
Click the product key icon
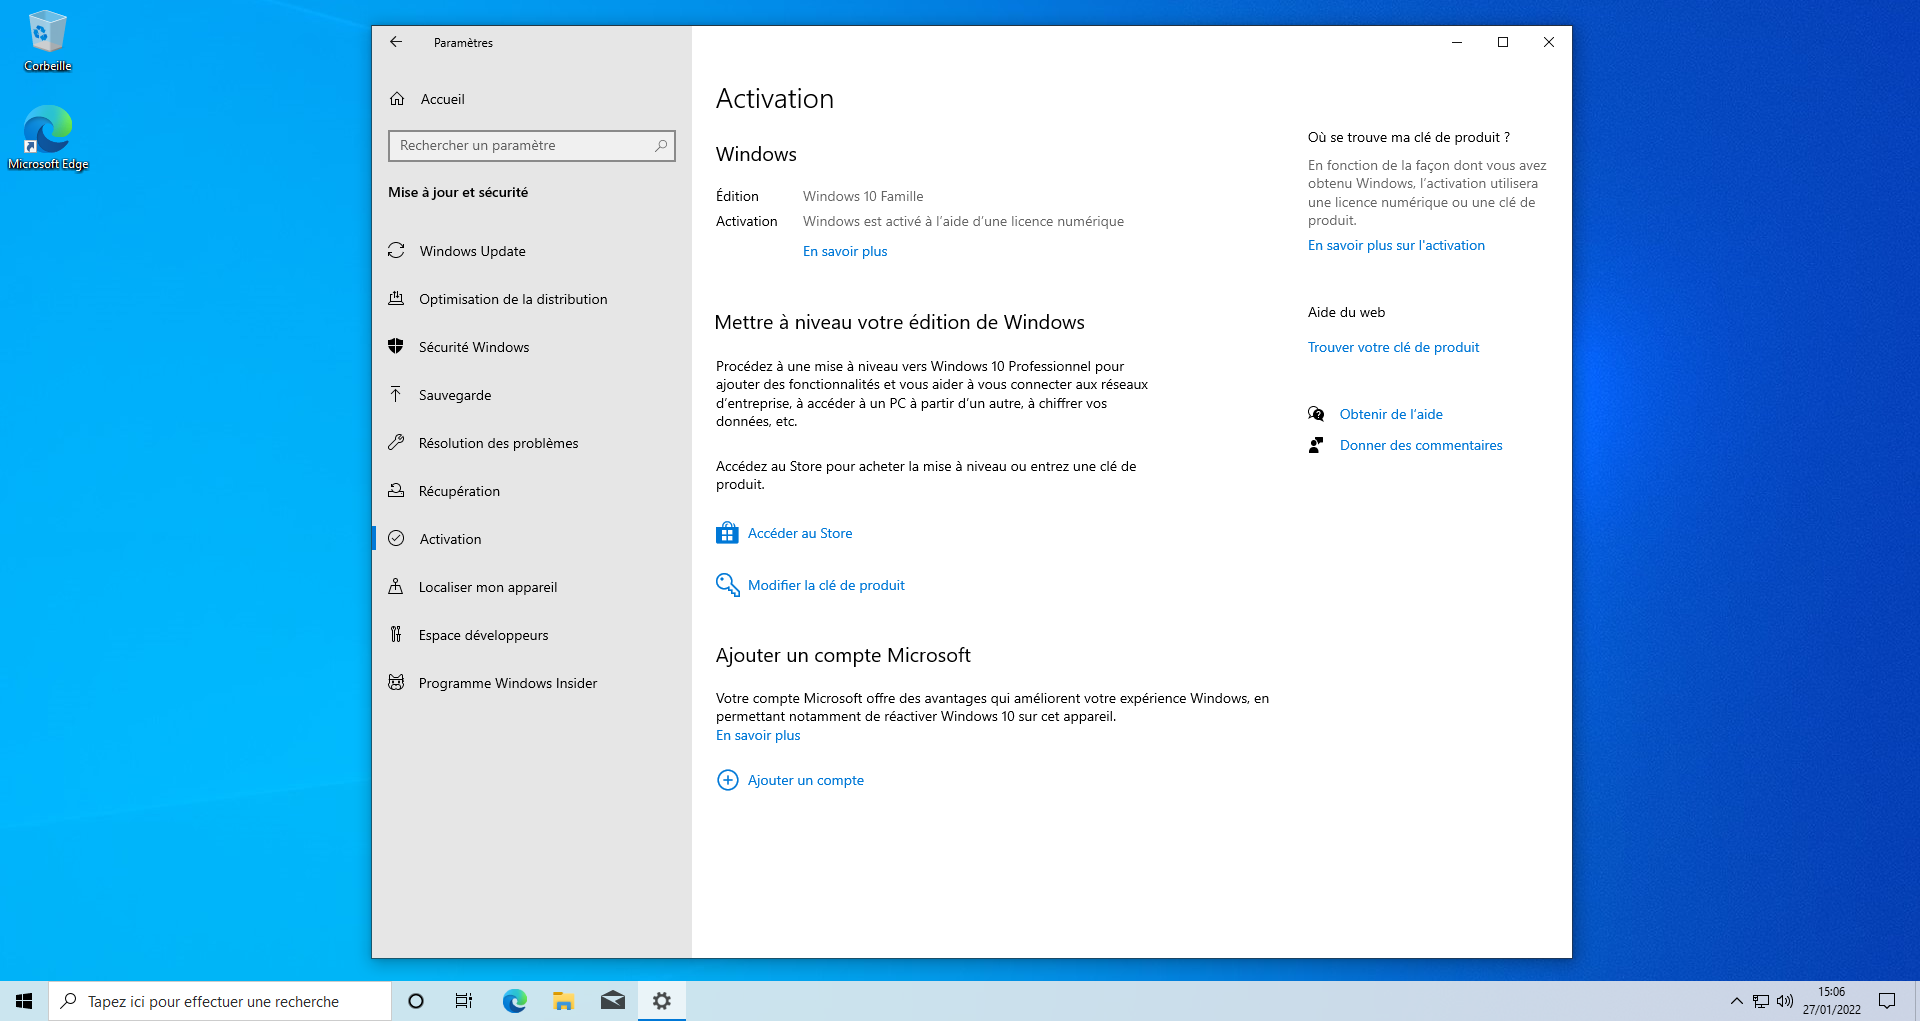[727, 585]
